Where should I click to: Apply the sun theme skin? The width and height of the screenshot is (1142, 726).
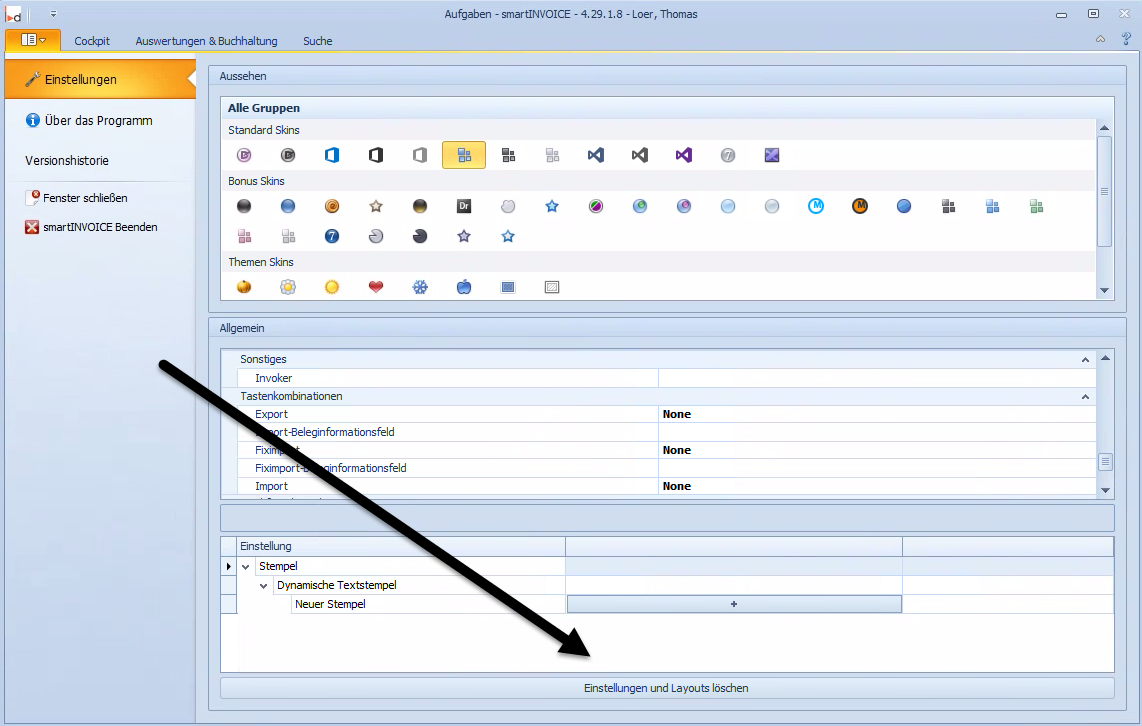[x=332, y=287]
